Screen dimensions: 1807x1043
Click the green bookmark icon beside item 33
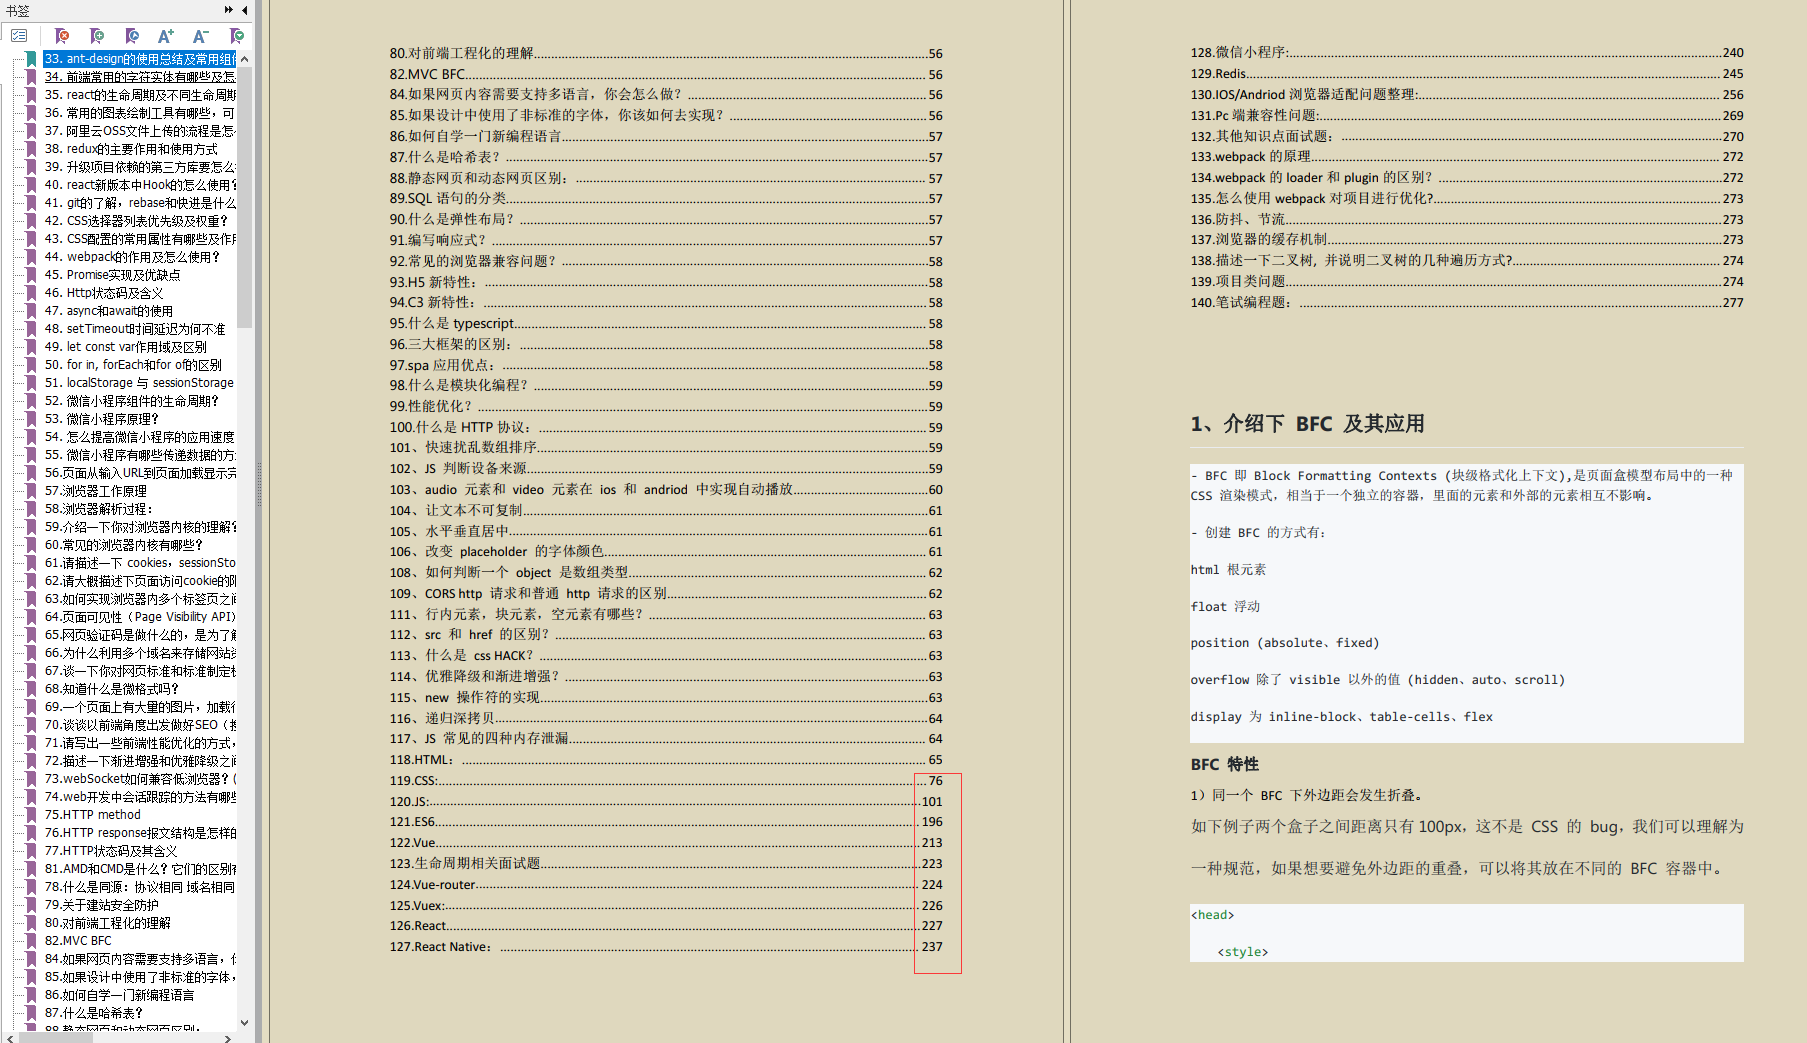point(31,59)
